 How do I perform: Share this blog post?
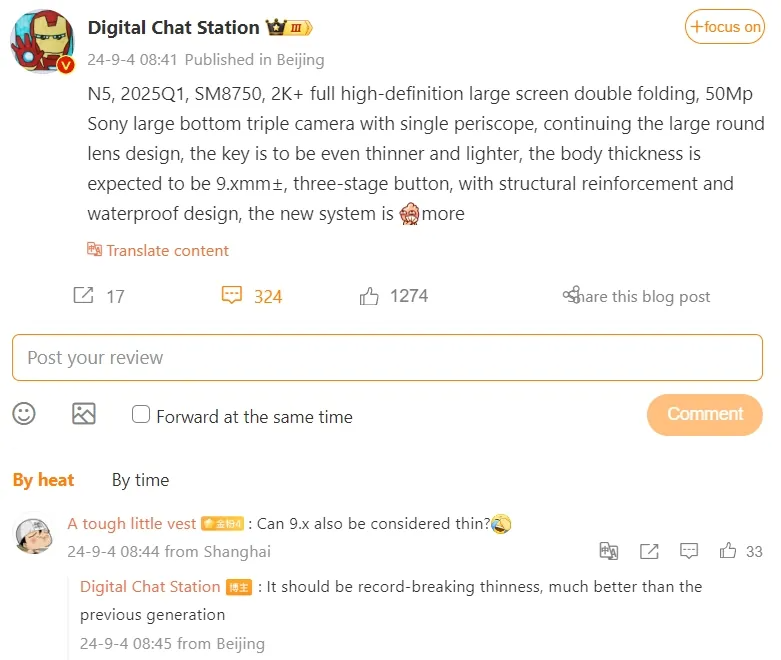tap(637, 296)
